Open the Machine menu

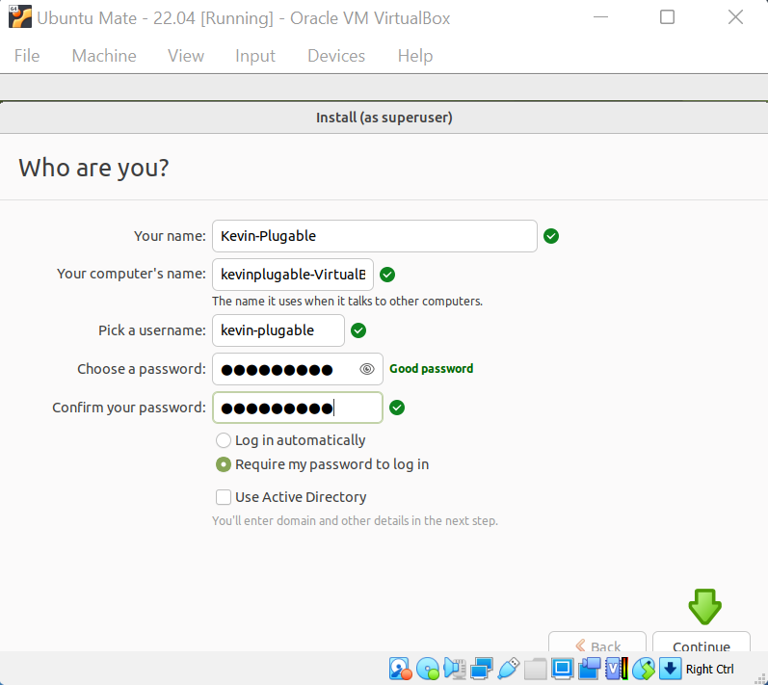click(104, 56)
